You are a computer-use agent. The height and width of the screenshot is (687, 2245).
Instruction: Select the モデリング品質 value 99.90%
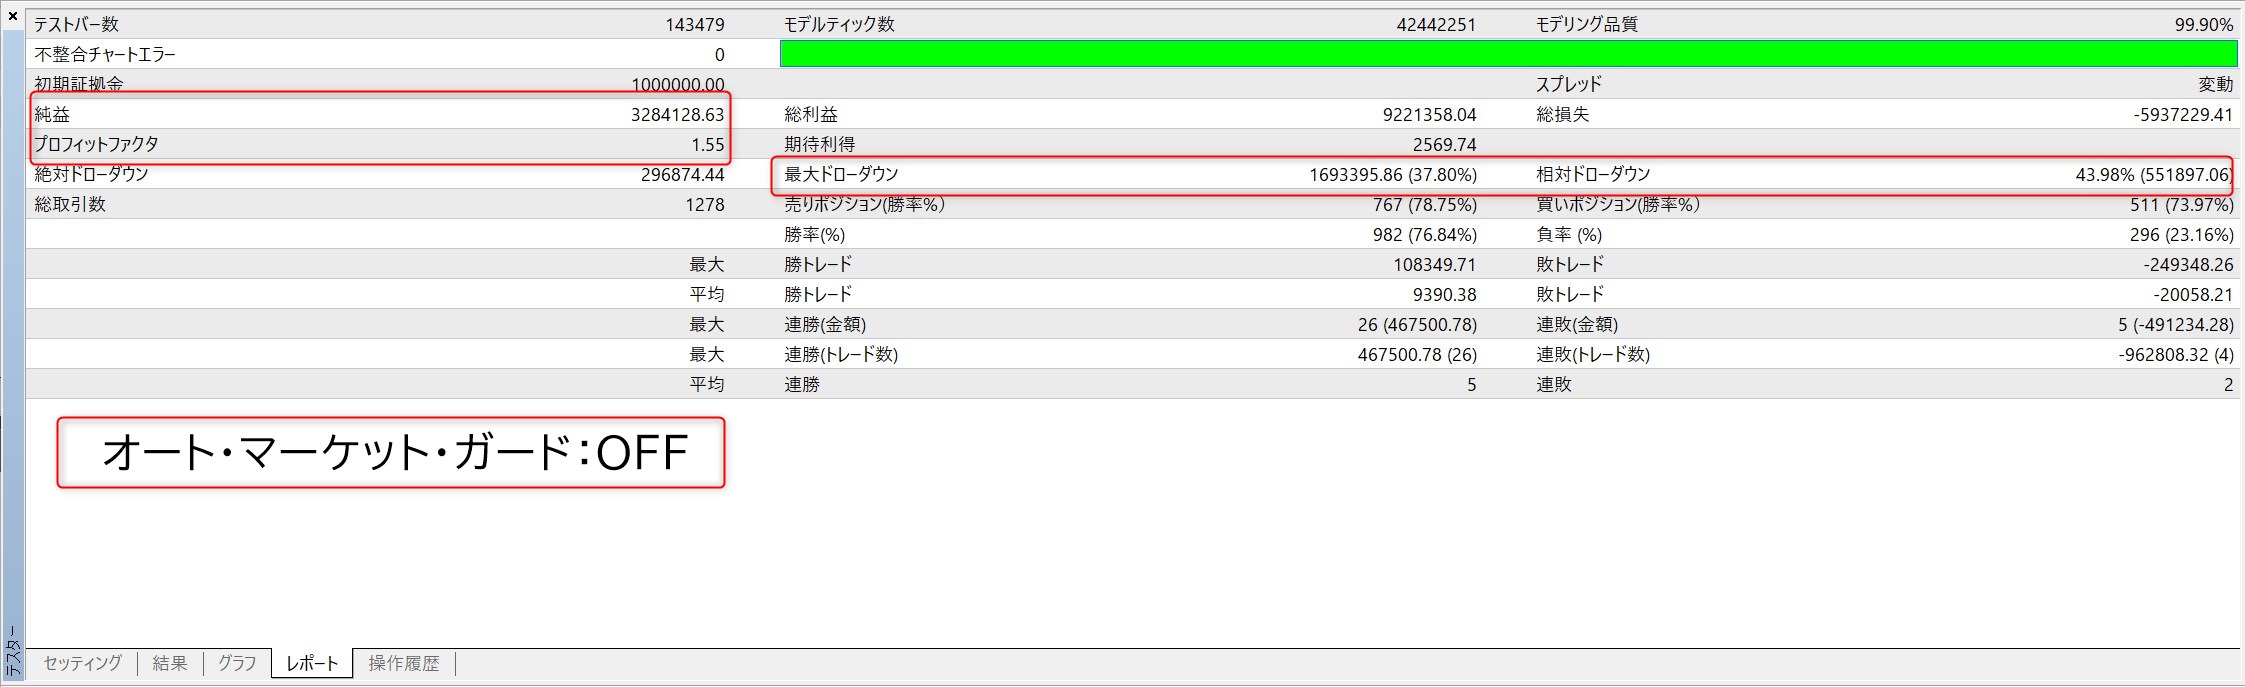click(x=2203, y=25)
